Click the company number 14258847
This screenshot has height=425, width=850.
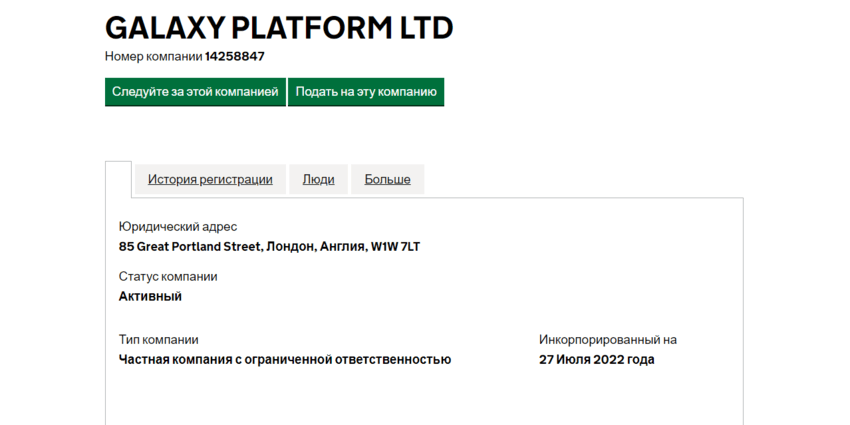pyautogui.click(x=235, y=57)
